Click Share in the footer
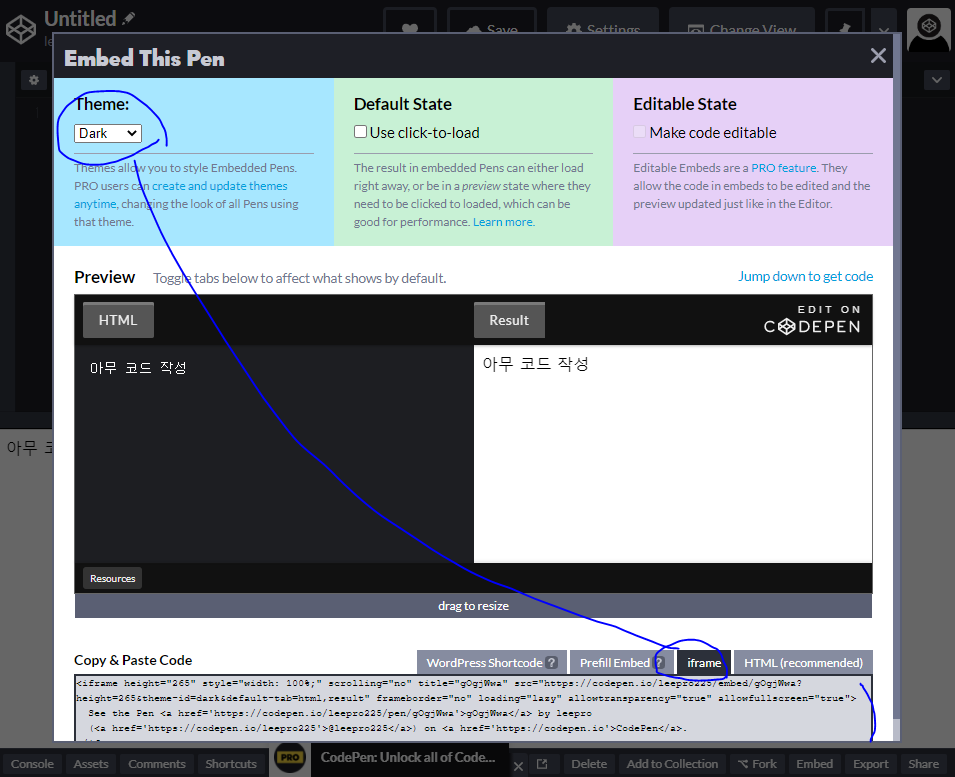The image size is (955, 777). [923, 764]
